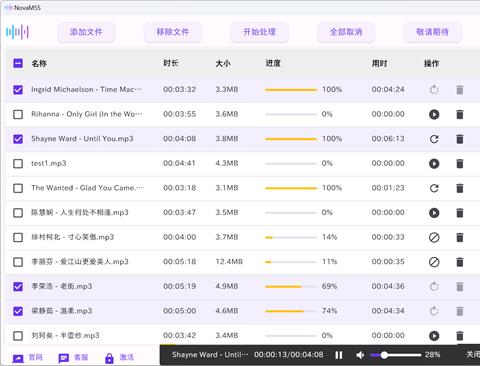This screenshot has width=480, height=366.
Task: Click the 00:00:13/00:04:08 playback time
Action: pyautogui.click(x=288, y=355)
